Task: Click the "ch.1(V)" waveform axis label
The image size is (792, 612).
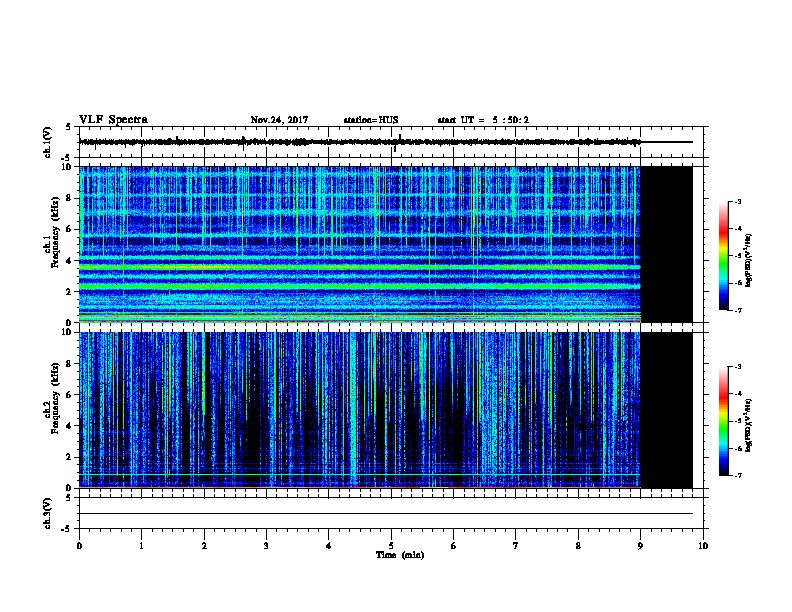Action: coord(48,142)
